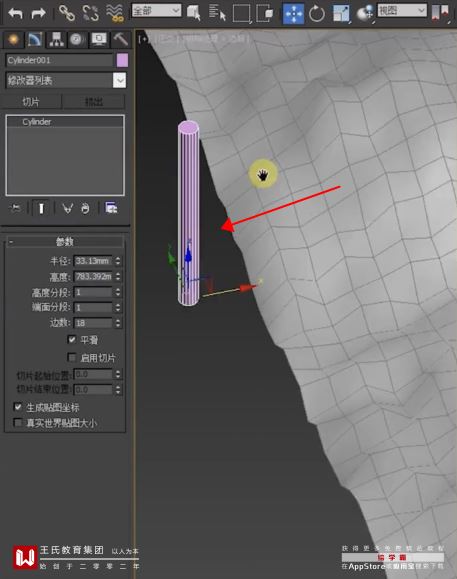
Task: Enable the 启用切片 checkbox
Action: click(x=72, y=357)
